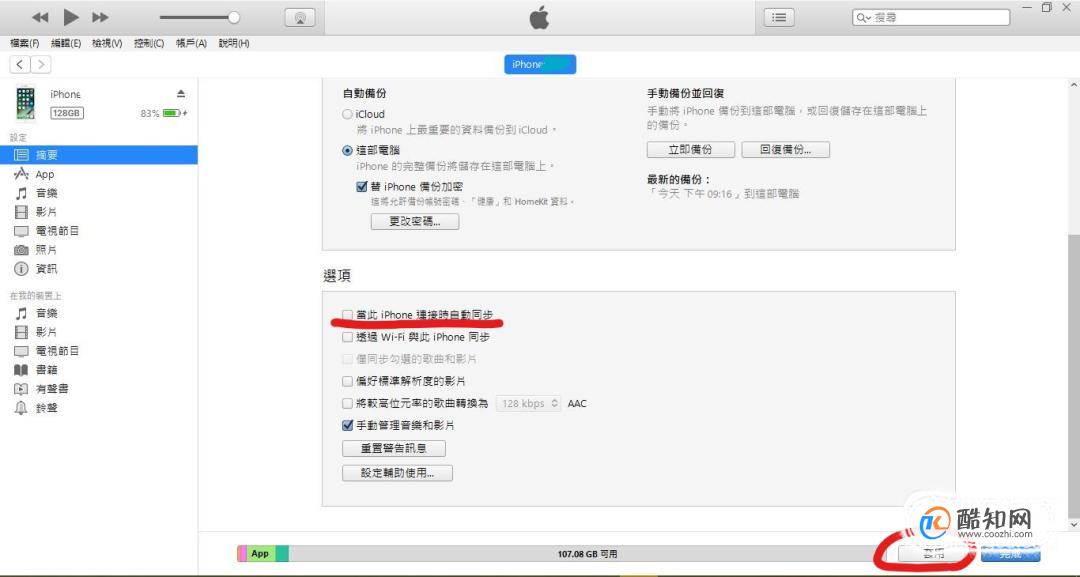Start playback with the play button
Screen dimensions: 1080x577
pos(70,17)
